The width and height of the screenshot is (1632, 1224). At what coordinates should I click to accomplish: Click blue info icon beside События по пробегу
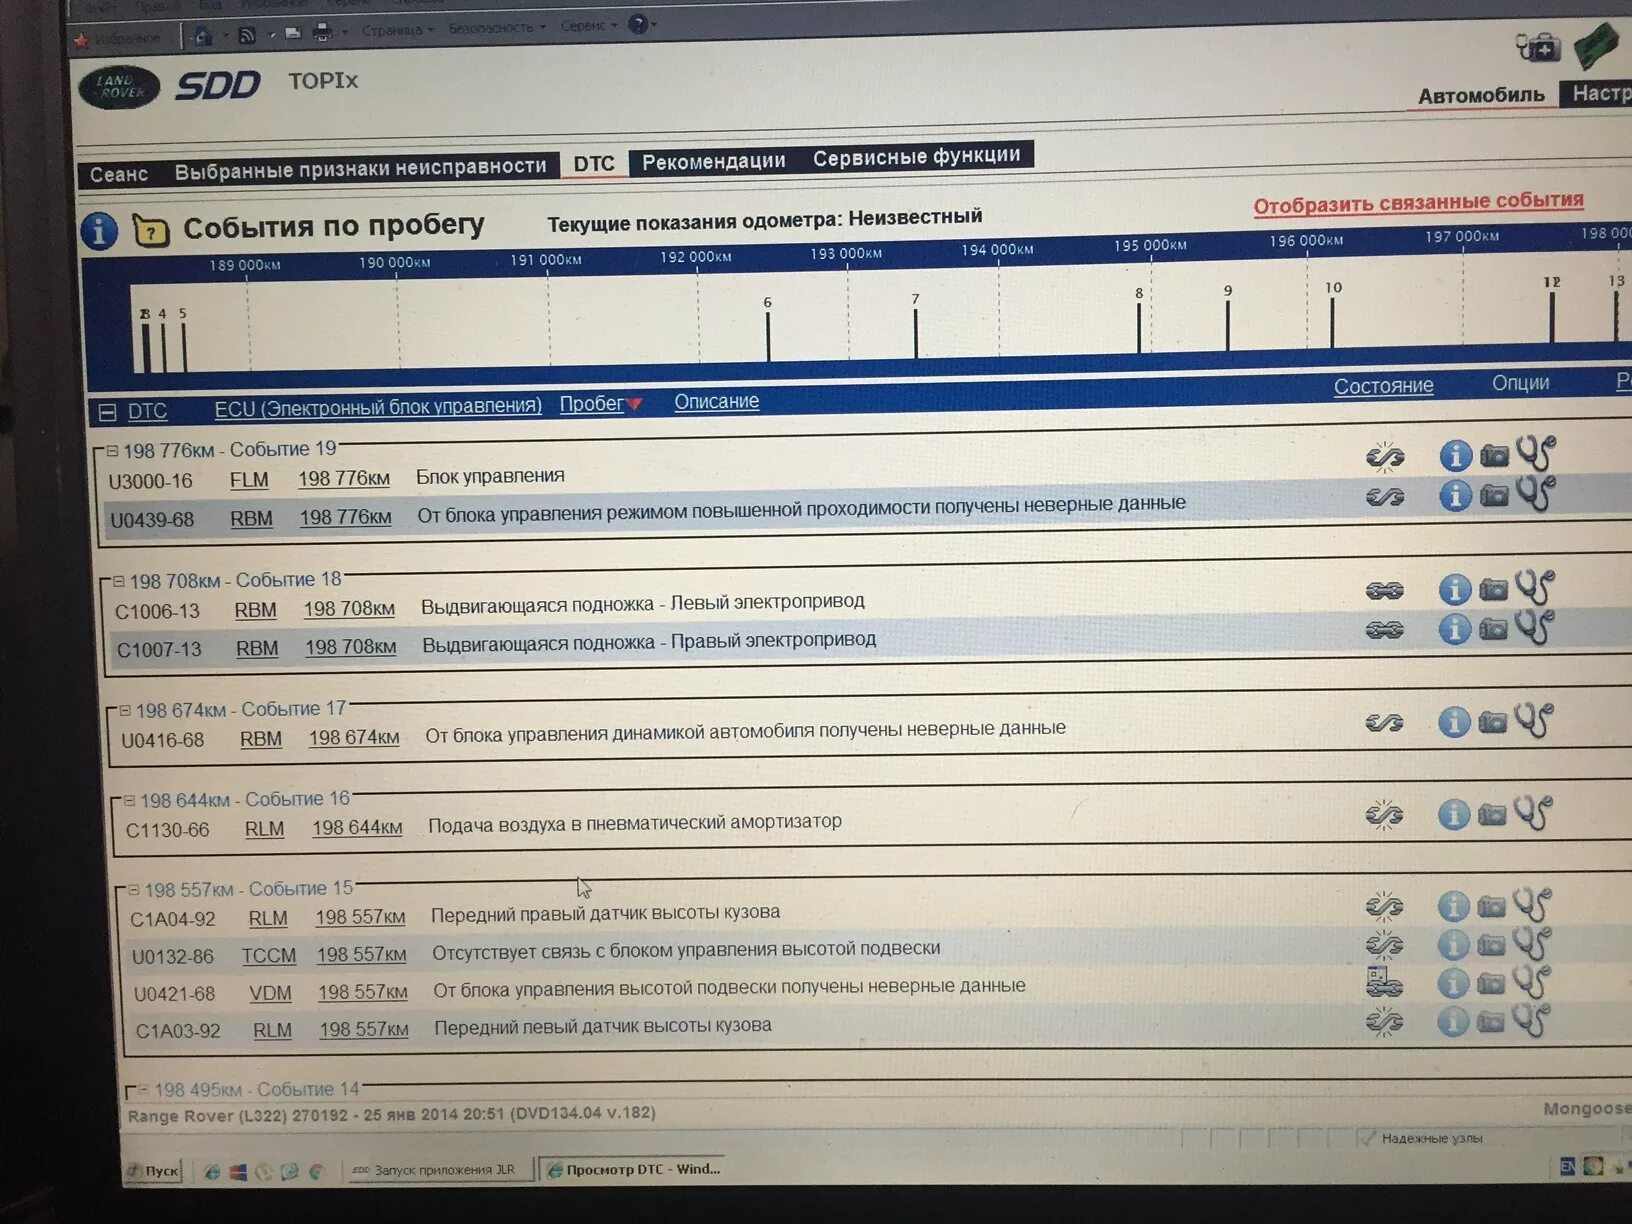click(x=98, y=231)
